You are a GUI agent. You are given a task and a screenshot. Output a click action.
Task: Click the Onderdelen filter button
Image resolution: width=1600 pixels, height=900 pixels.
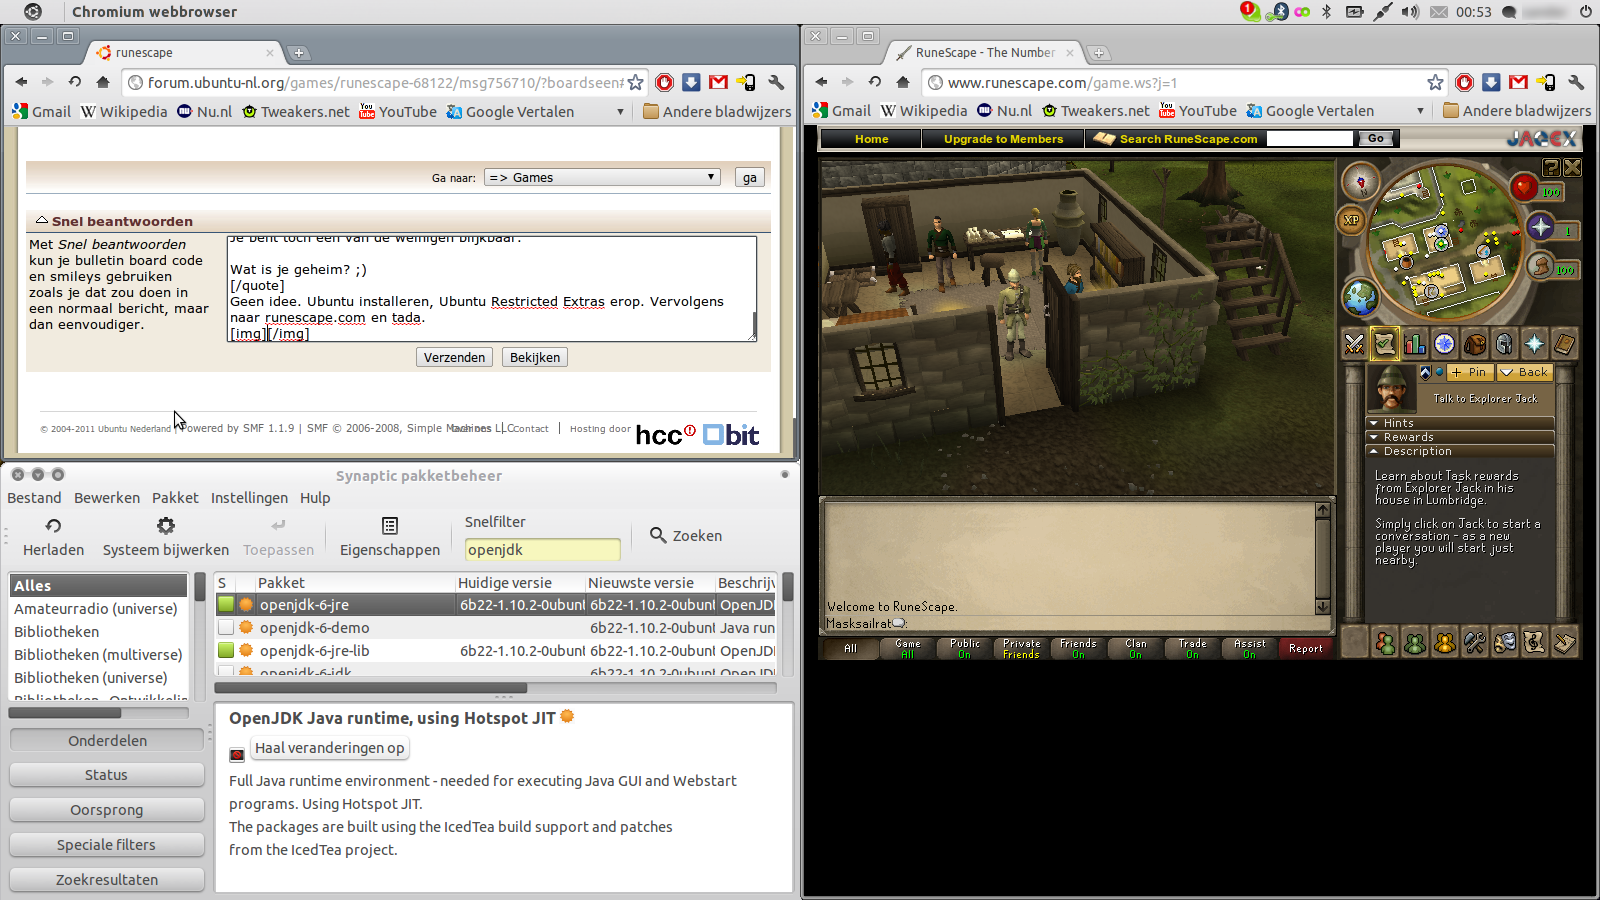click(107, 741)
